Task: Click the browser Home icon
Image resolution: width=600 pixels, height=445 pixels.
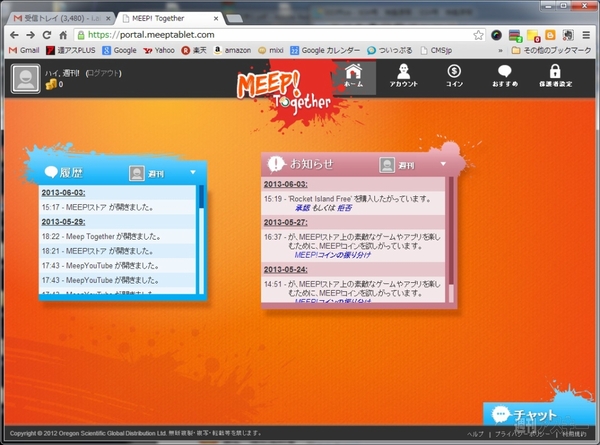Action: (x=63, y=35)
